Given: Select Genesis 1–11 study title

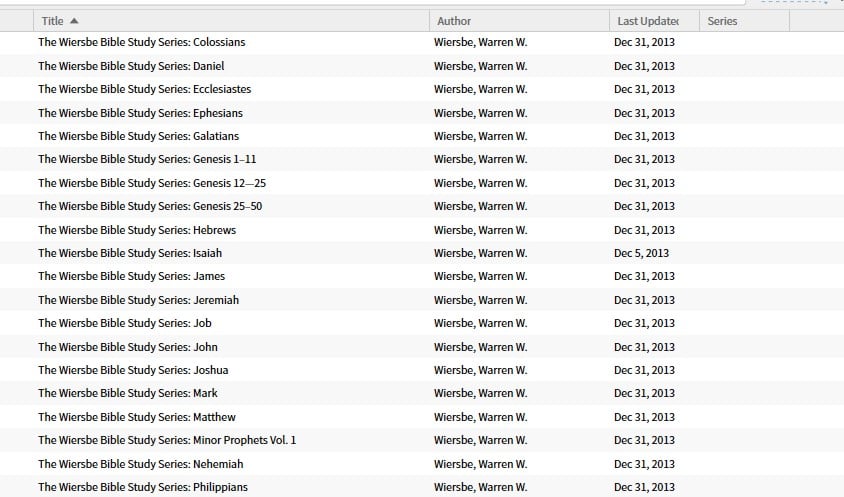Looking at the screenshot, I should (x=147, y=159).
